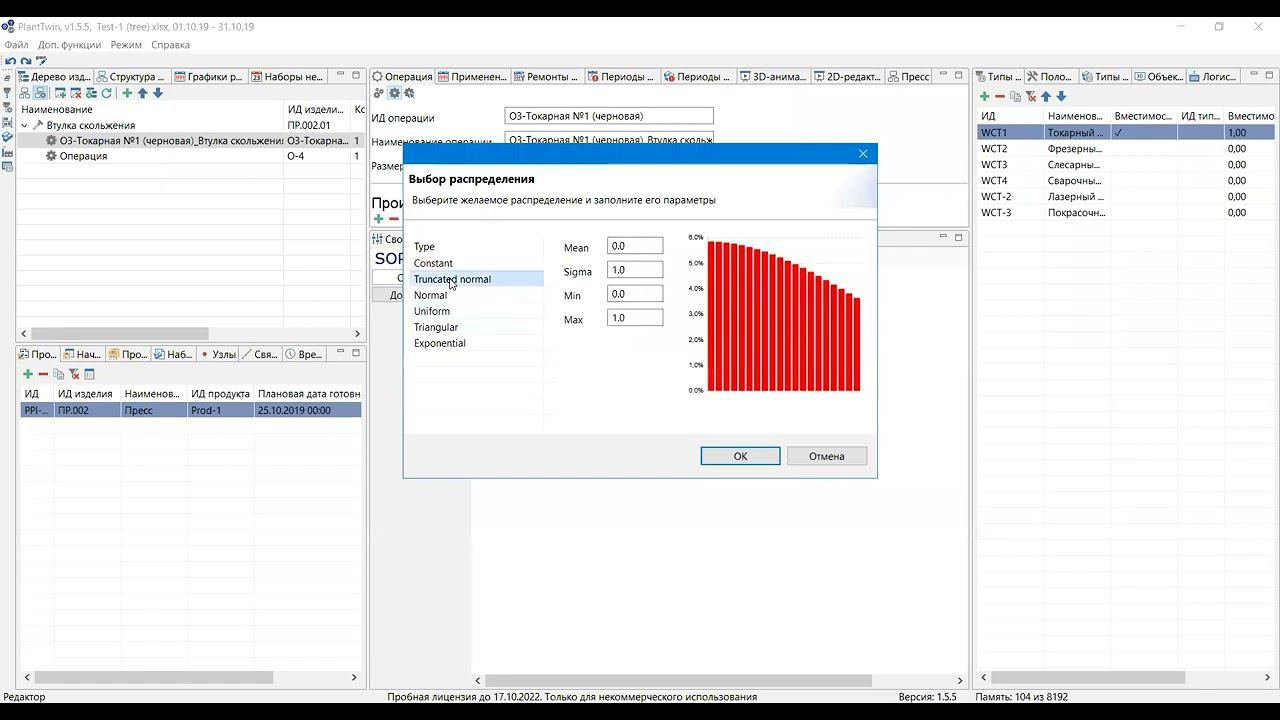Select the Constant distribution type

click(433, 263)
